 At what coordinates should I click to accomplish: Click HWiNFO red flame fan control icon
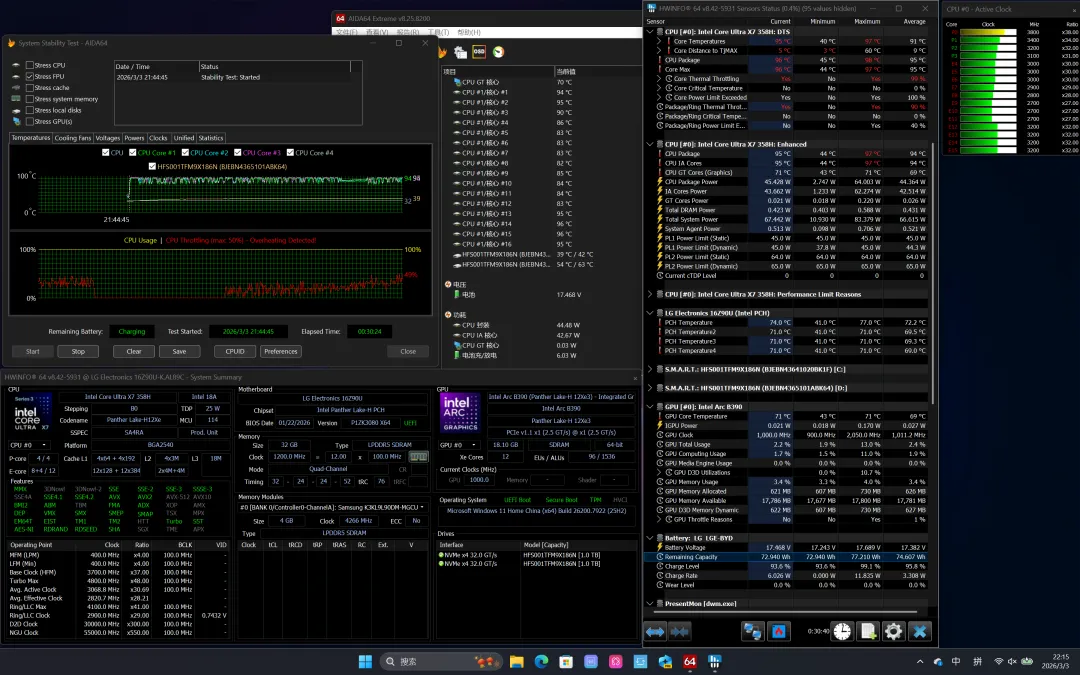pos(779,631)
